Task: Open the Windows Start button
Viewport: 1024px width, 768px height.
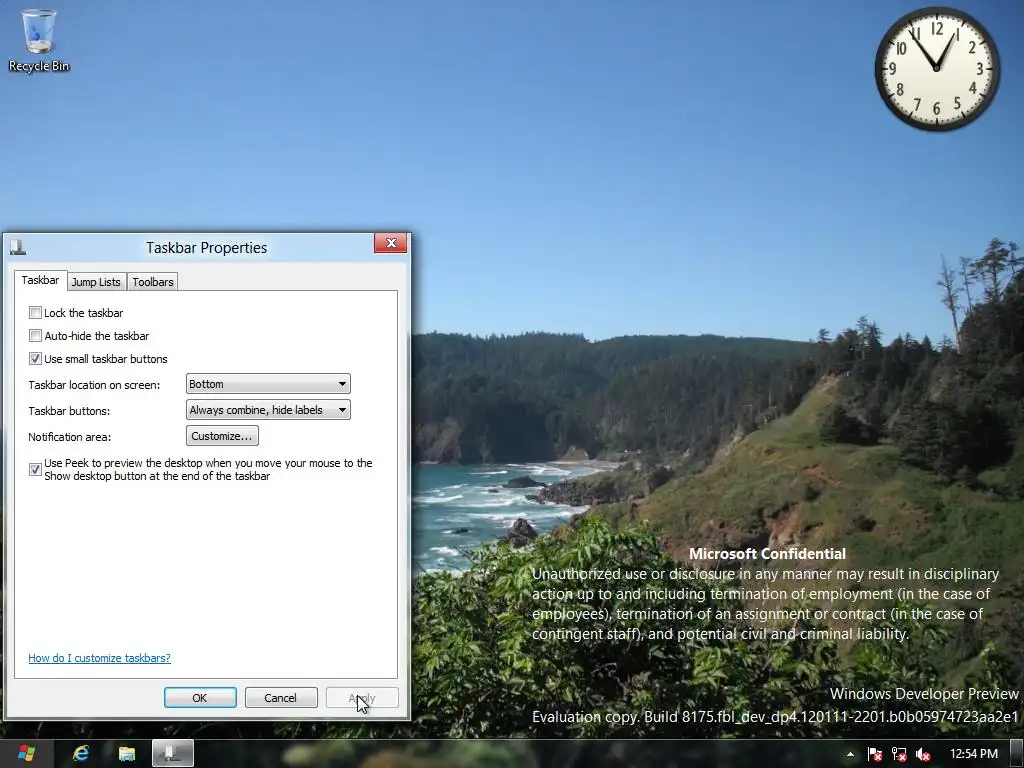Action: (26, 754)
